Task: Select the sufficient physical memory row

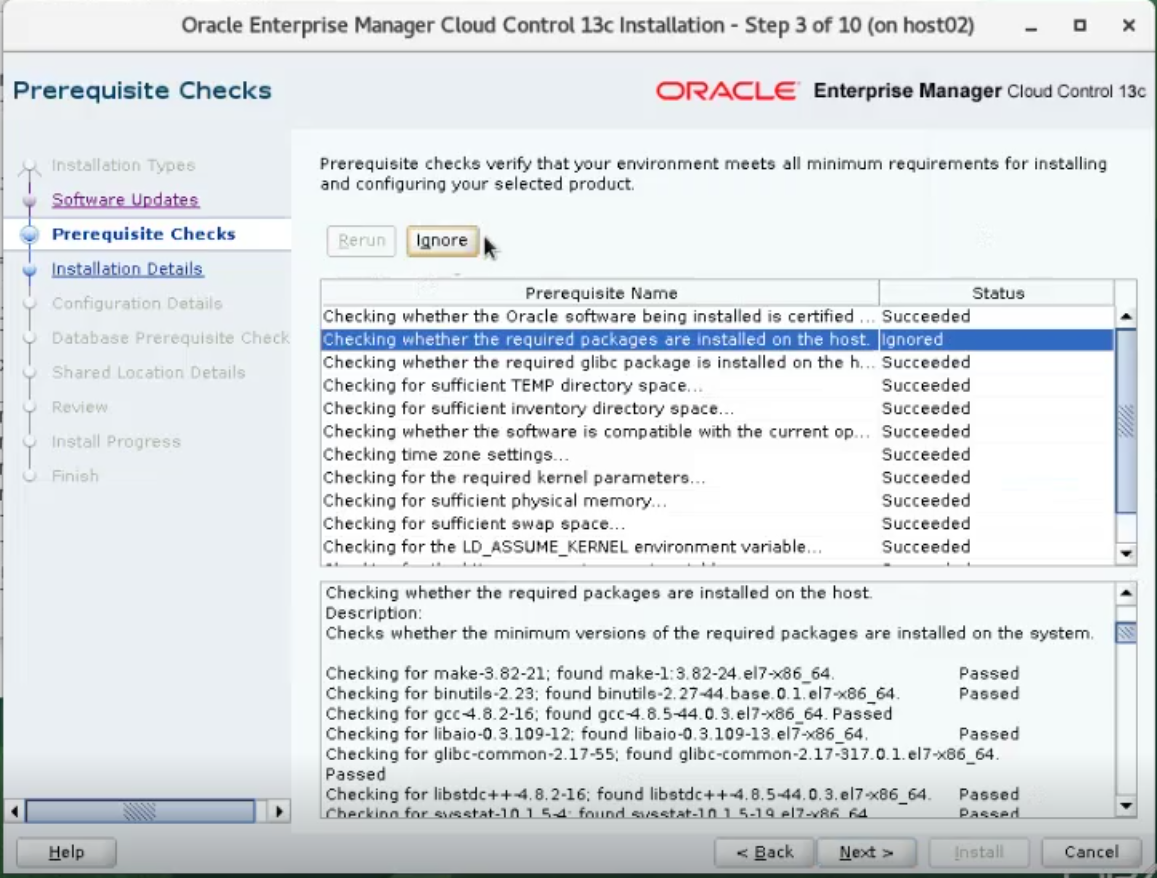Action: click(x=717, y=500)
